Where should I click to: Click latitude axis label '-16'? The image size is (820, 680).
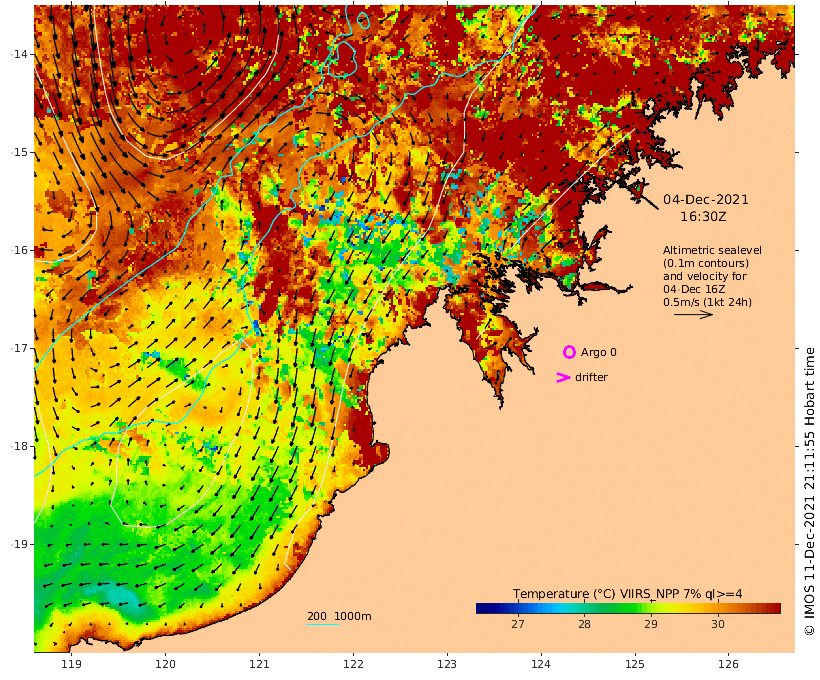tap(19, 250)
